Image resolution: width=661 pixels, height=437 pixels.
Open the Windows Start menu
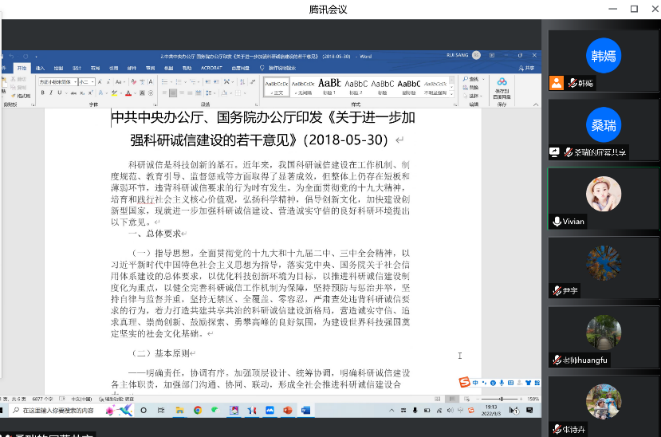[x=6, y=410]
